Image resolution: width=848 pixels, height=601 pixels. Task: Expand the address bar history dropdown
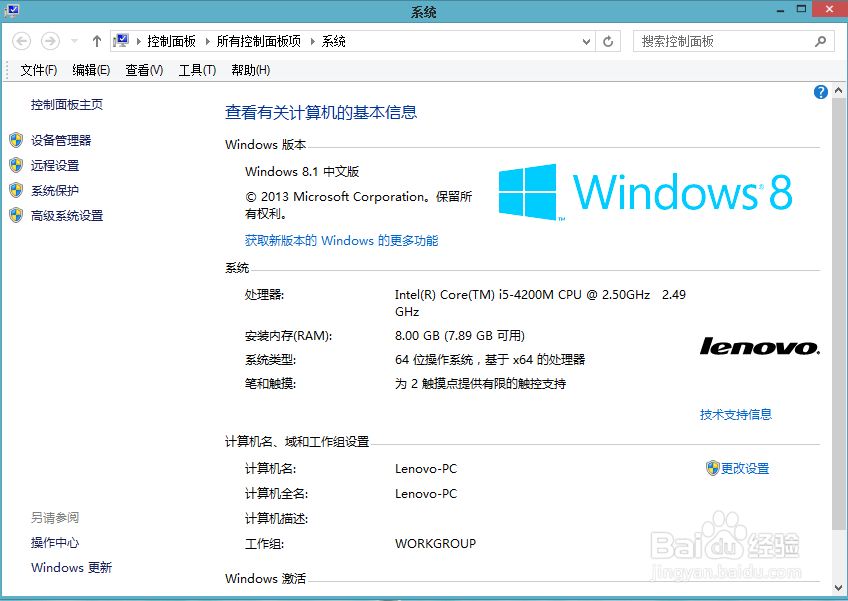pyautogui.click(x=586, y=42)
